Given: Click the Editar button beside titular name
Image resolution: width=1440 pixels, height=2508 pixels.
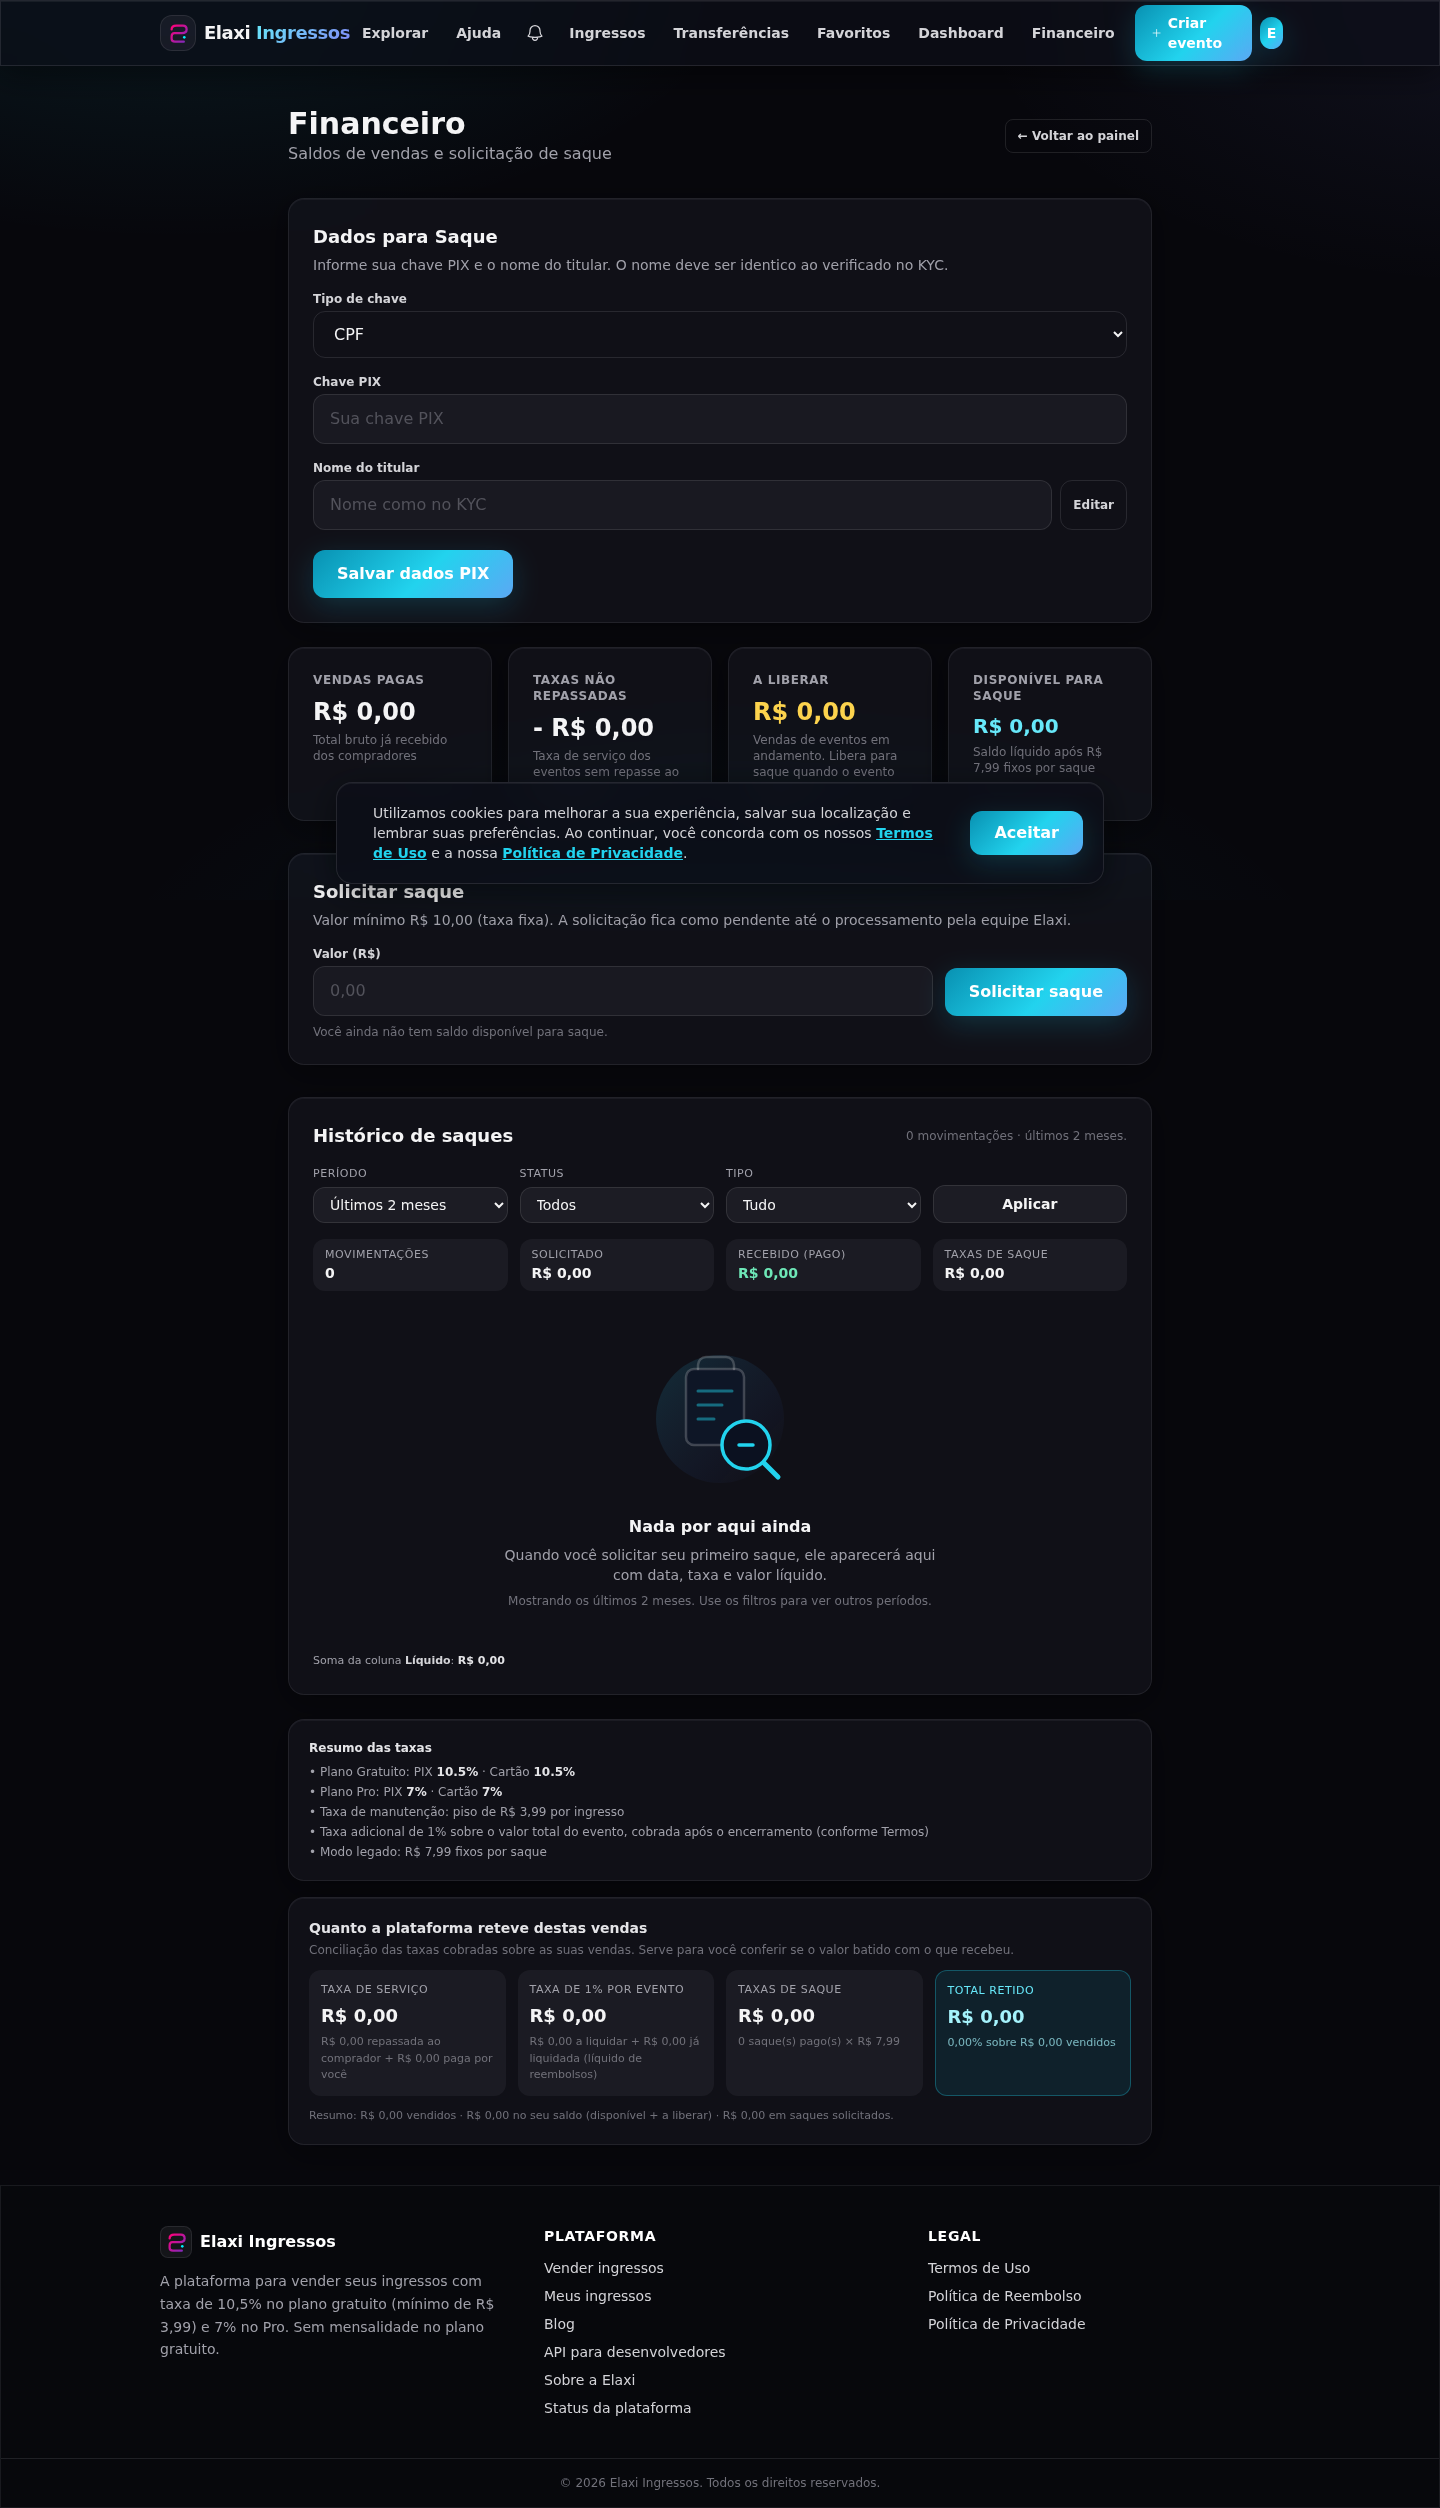Looking at the screenshot, I should click(1093, 505).
